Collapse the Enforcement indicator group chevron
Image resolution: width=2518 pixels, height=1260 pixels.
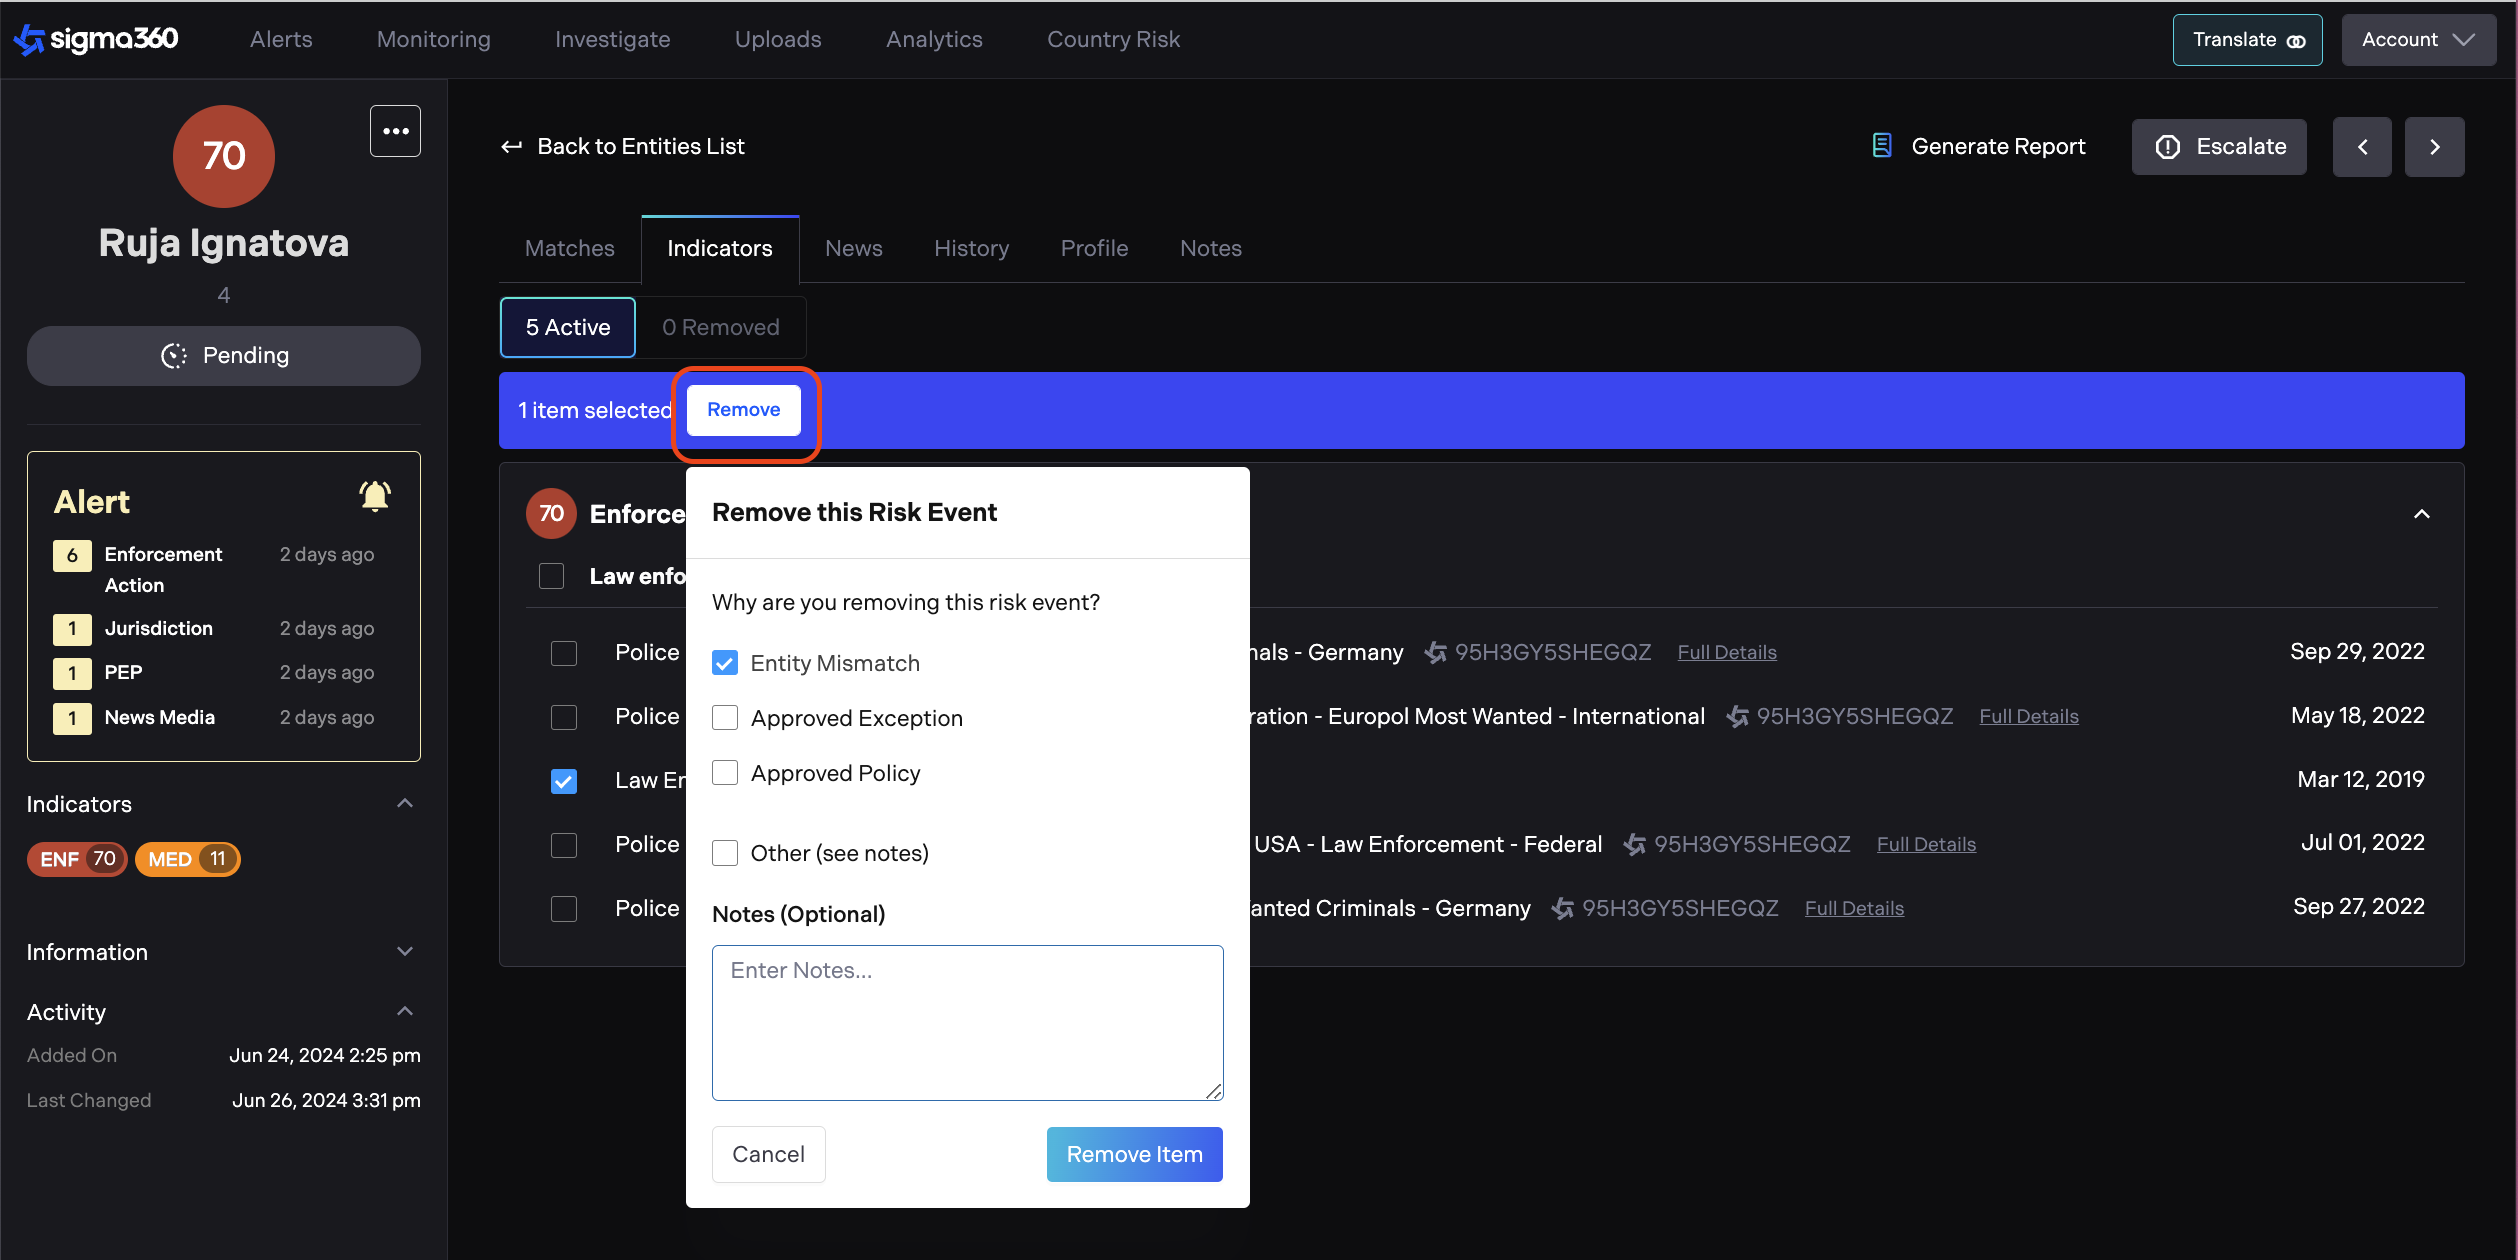click(x=2421, y=514)
